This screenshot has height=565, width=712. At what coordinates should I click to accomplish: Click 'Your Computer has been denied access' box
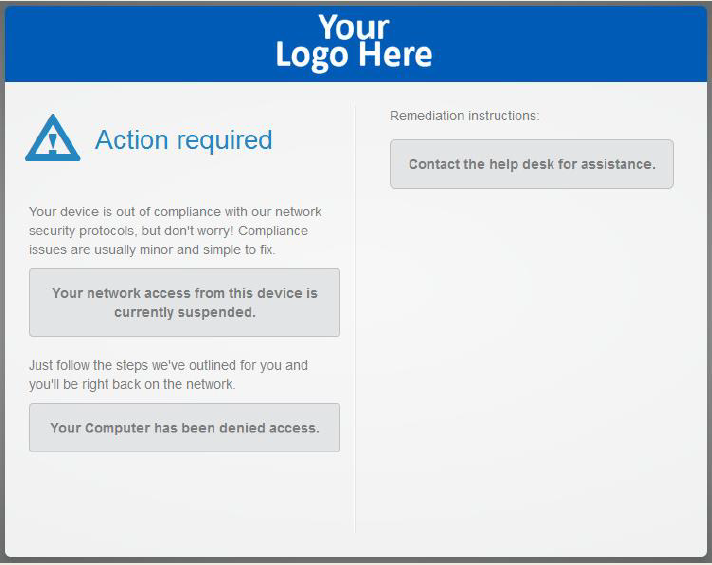pyautogui.click(x=184, y=427)
